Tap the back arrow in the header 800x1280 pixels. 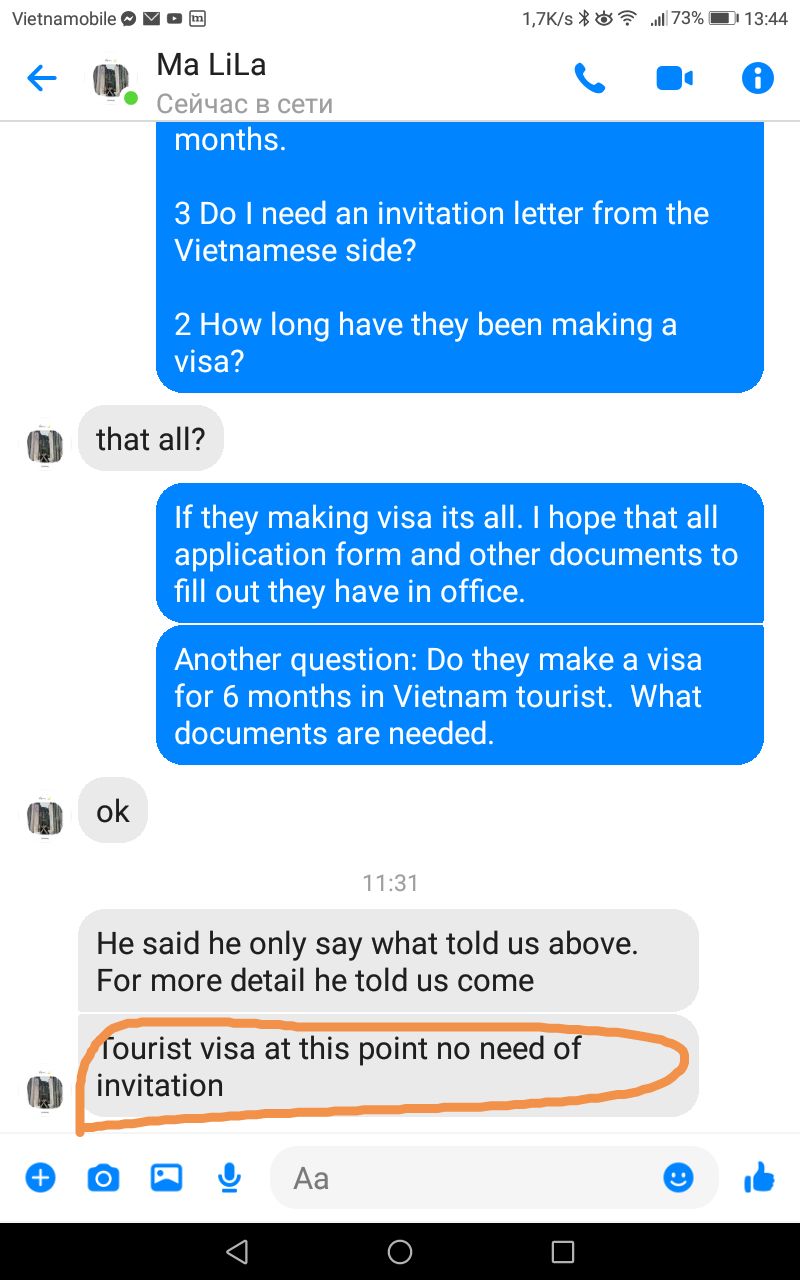[x=41, y=78]
